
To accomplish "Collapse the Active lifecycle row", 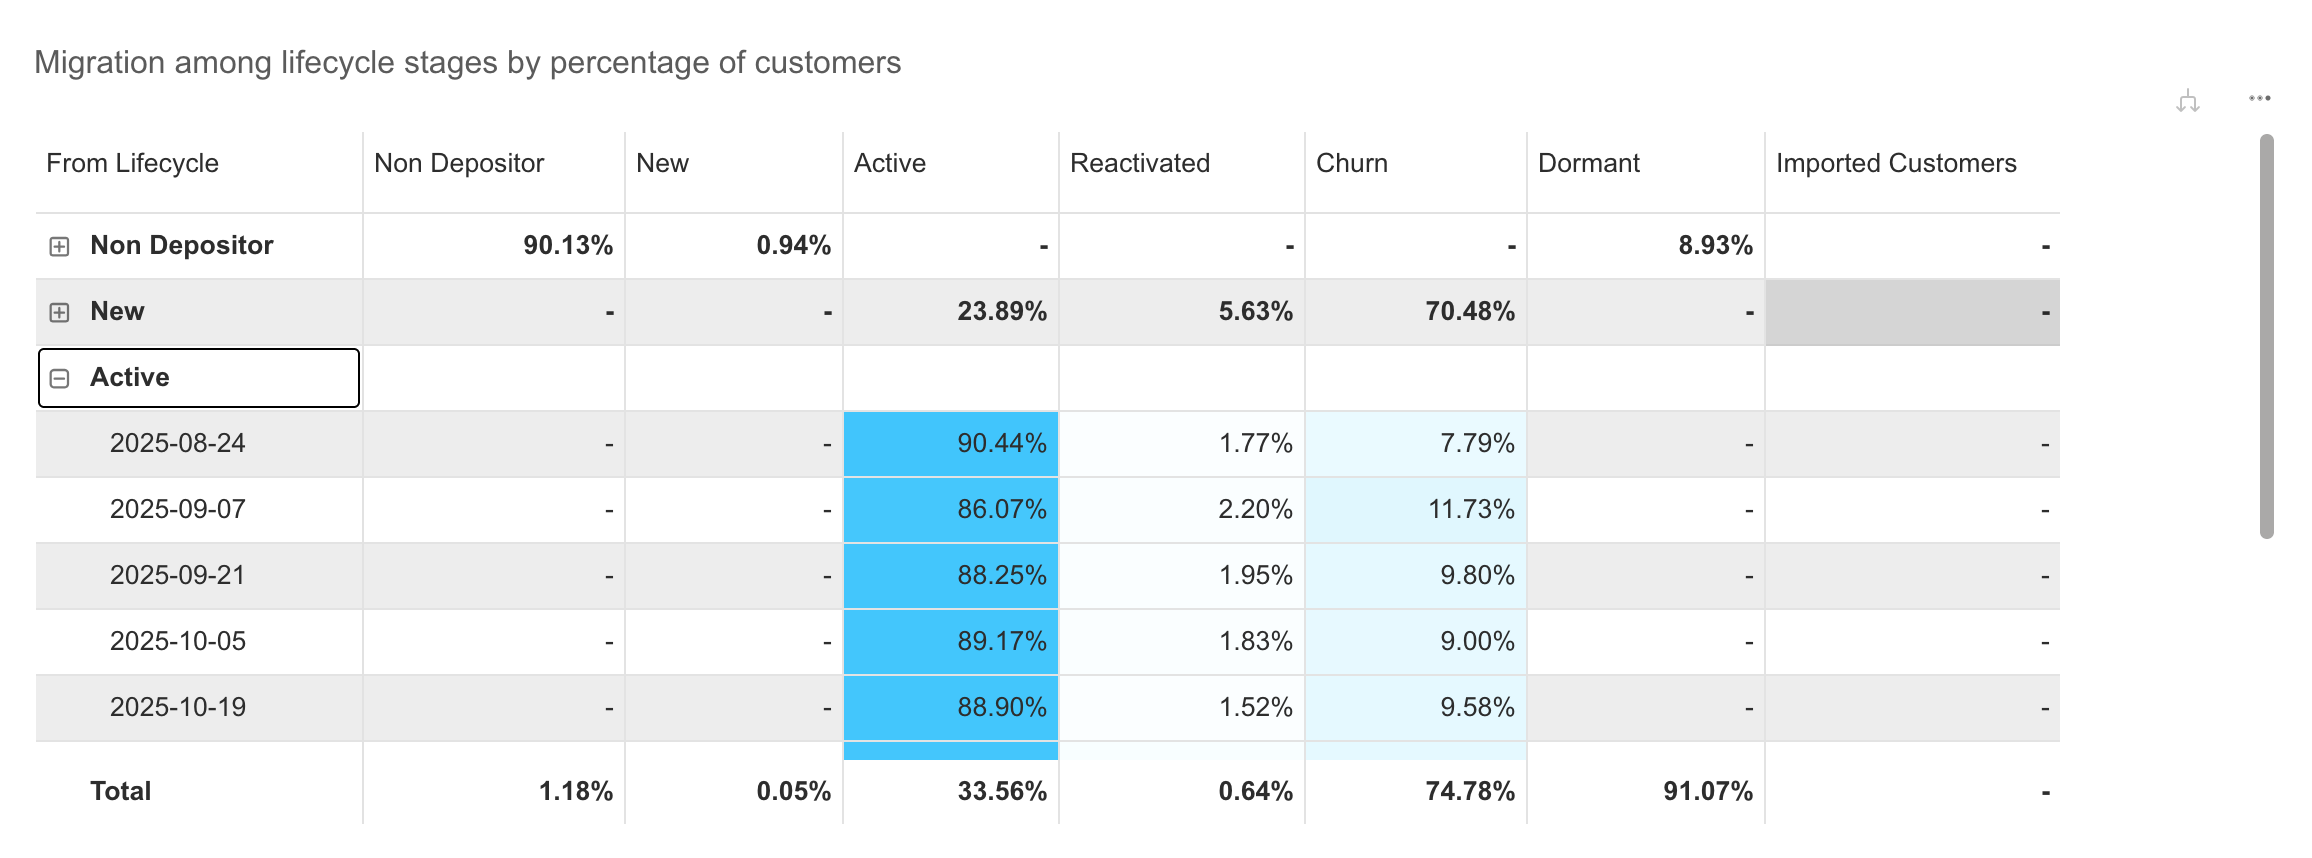I will 60,378.
